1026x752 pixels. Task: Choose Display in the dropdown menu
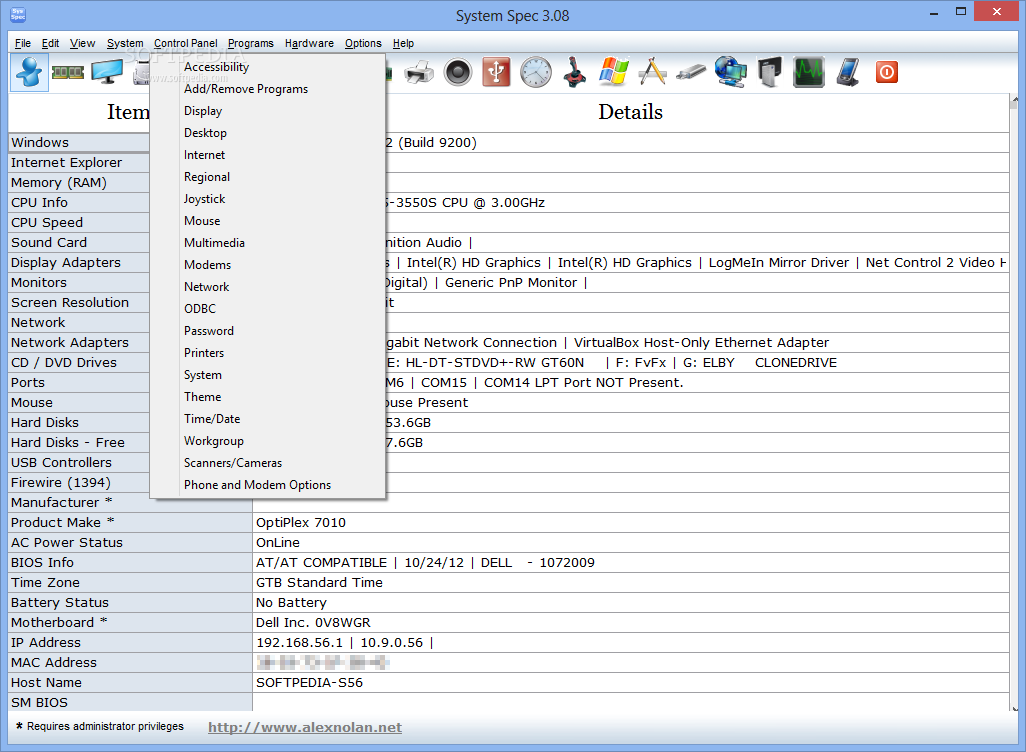(268, 111)
